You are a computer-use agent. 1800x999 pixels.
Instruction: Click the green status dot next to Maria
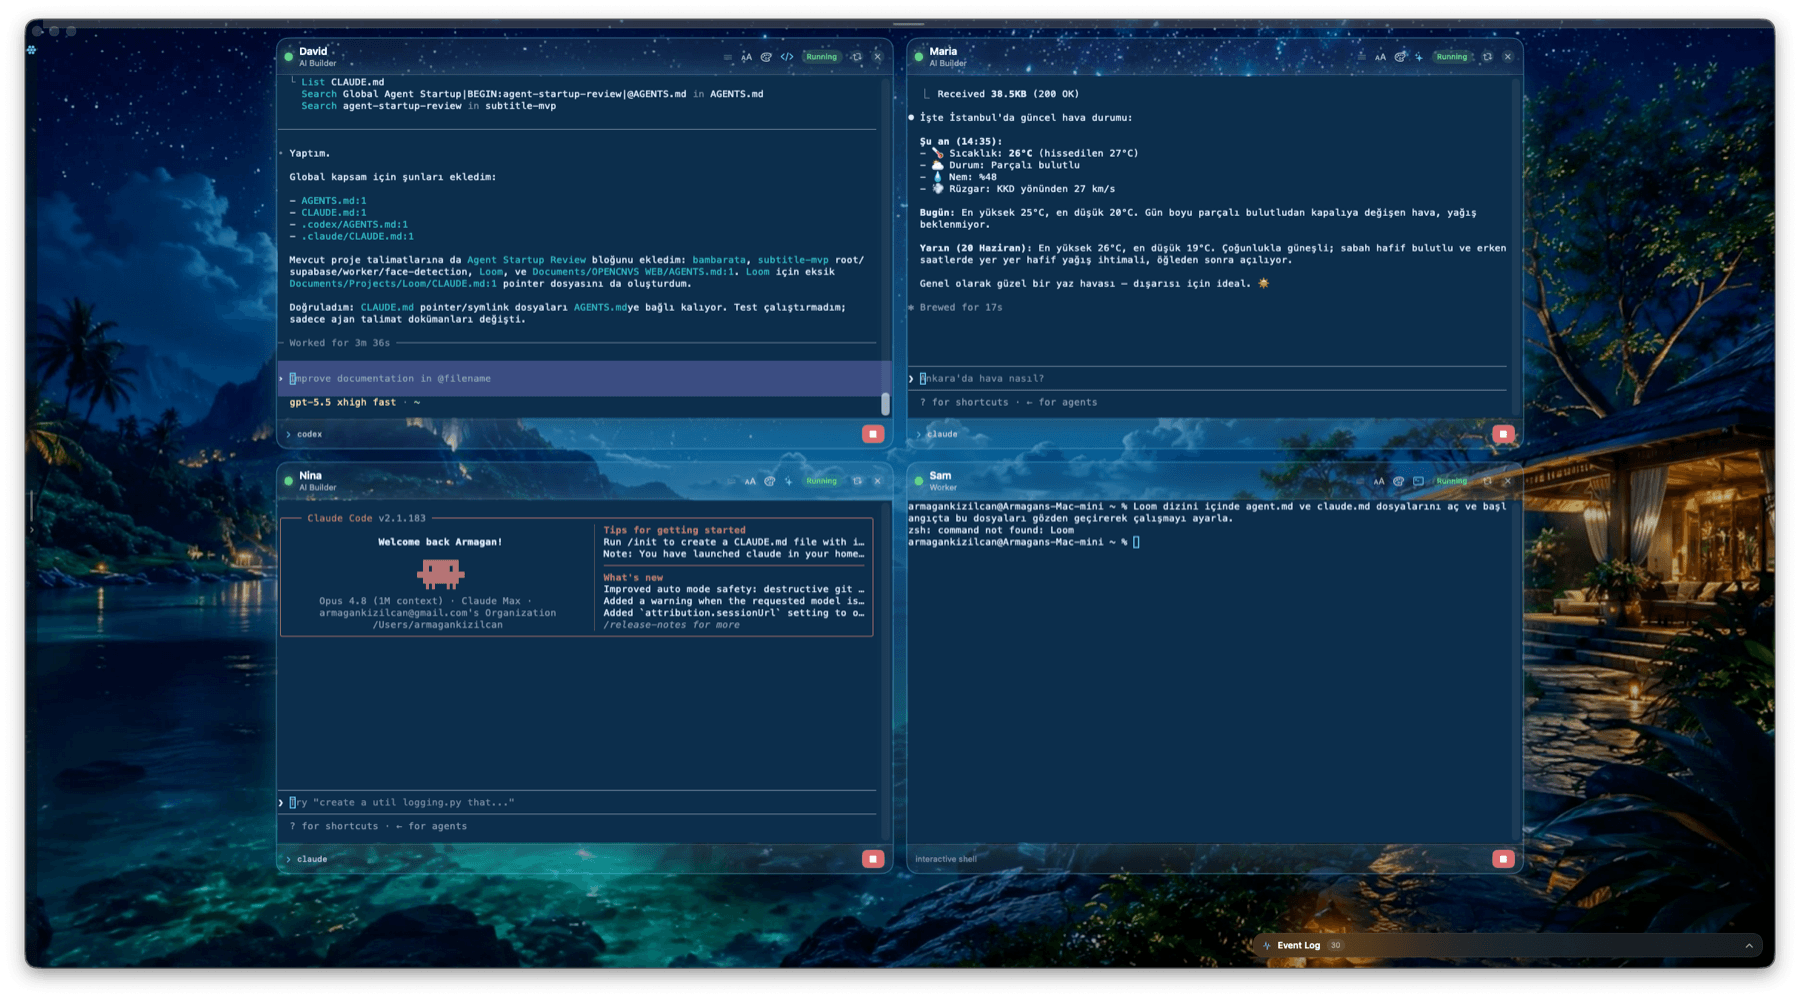pyautogui.click(x=919, y=57)
